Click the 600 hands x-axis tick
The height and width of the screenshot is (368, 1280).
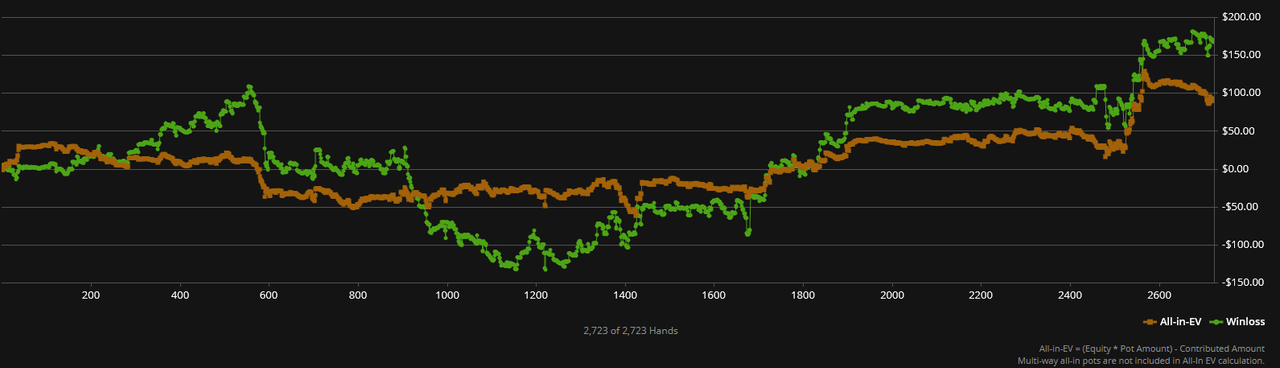[x=269, y=296]
